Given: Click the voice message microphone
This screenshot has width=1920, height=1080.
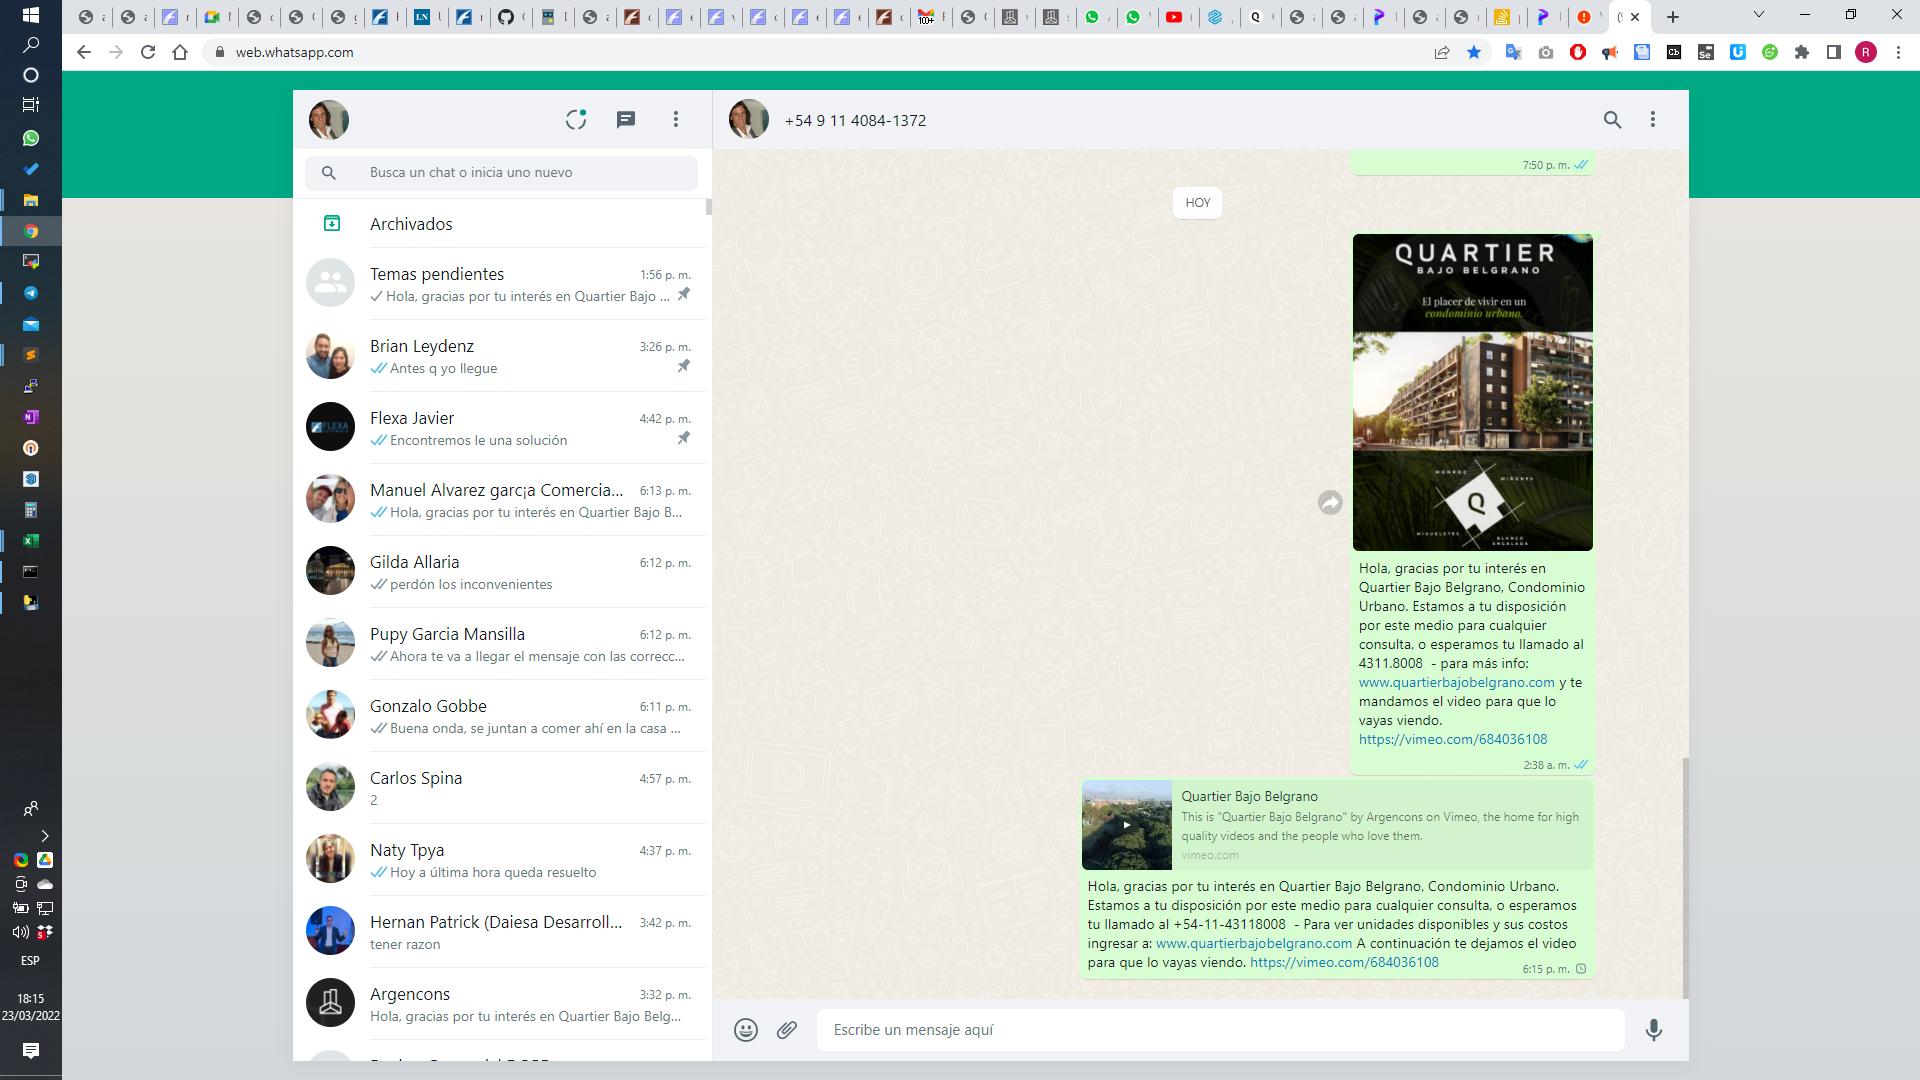Looking at the screenshot, I should click(1654, 1030).
